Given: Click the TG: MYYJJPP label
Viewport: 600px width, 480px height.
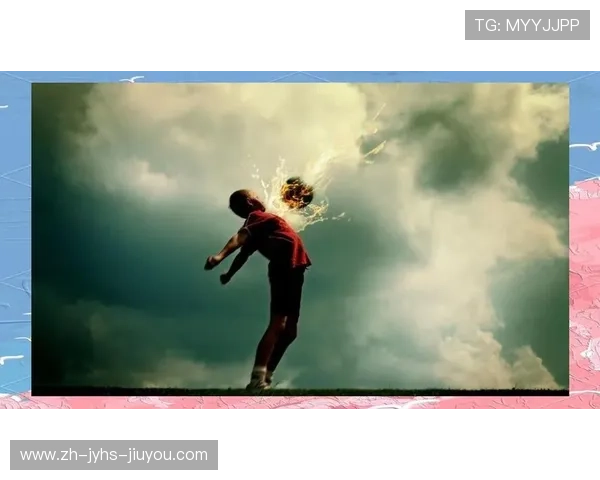Looking at the screenshot, I should coord(527,25).
